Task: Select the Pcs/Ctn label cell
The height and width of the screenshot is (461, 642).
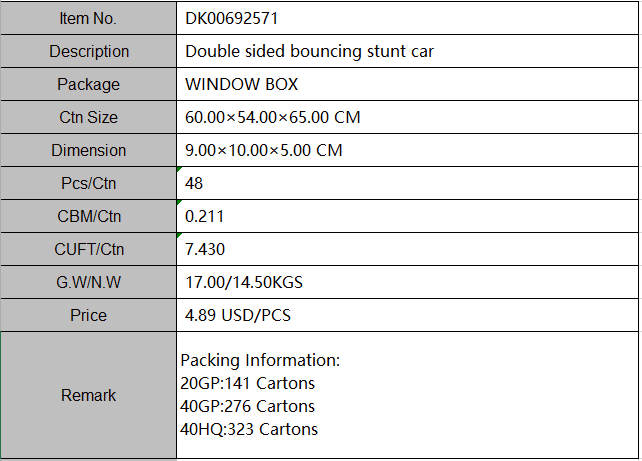Action: (88, 183)
